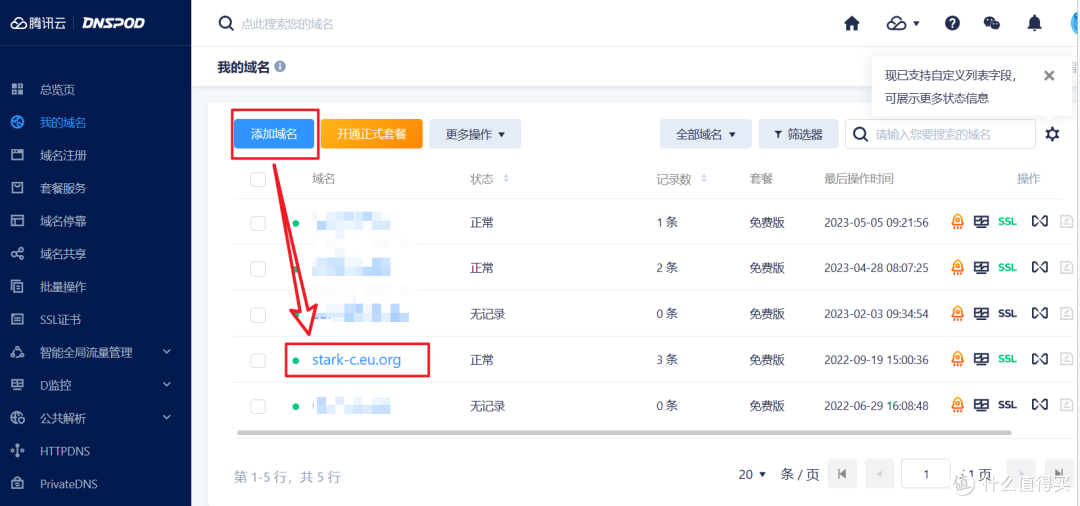The width and height of the screenshot is (1080, 506).
Task: Click SSL icon in 2023-05-05 09:21:56 row
Action: click(x=1007, y=222)
